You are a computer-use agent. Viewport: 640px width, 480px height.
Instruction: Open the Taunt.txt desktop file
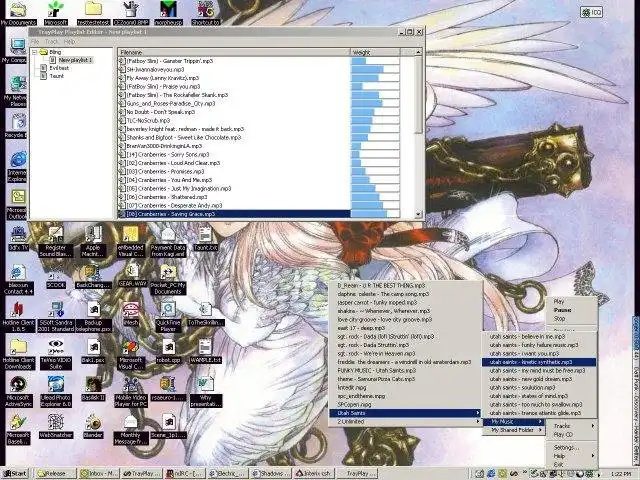pyautogui.click(x=205, y=239)
